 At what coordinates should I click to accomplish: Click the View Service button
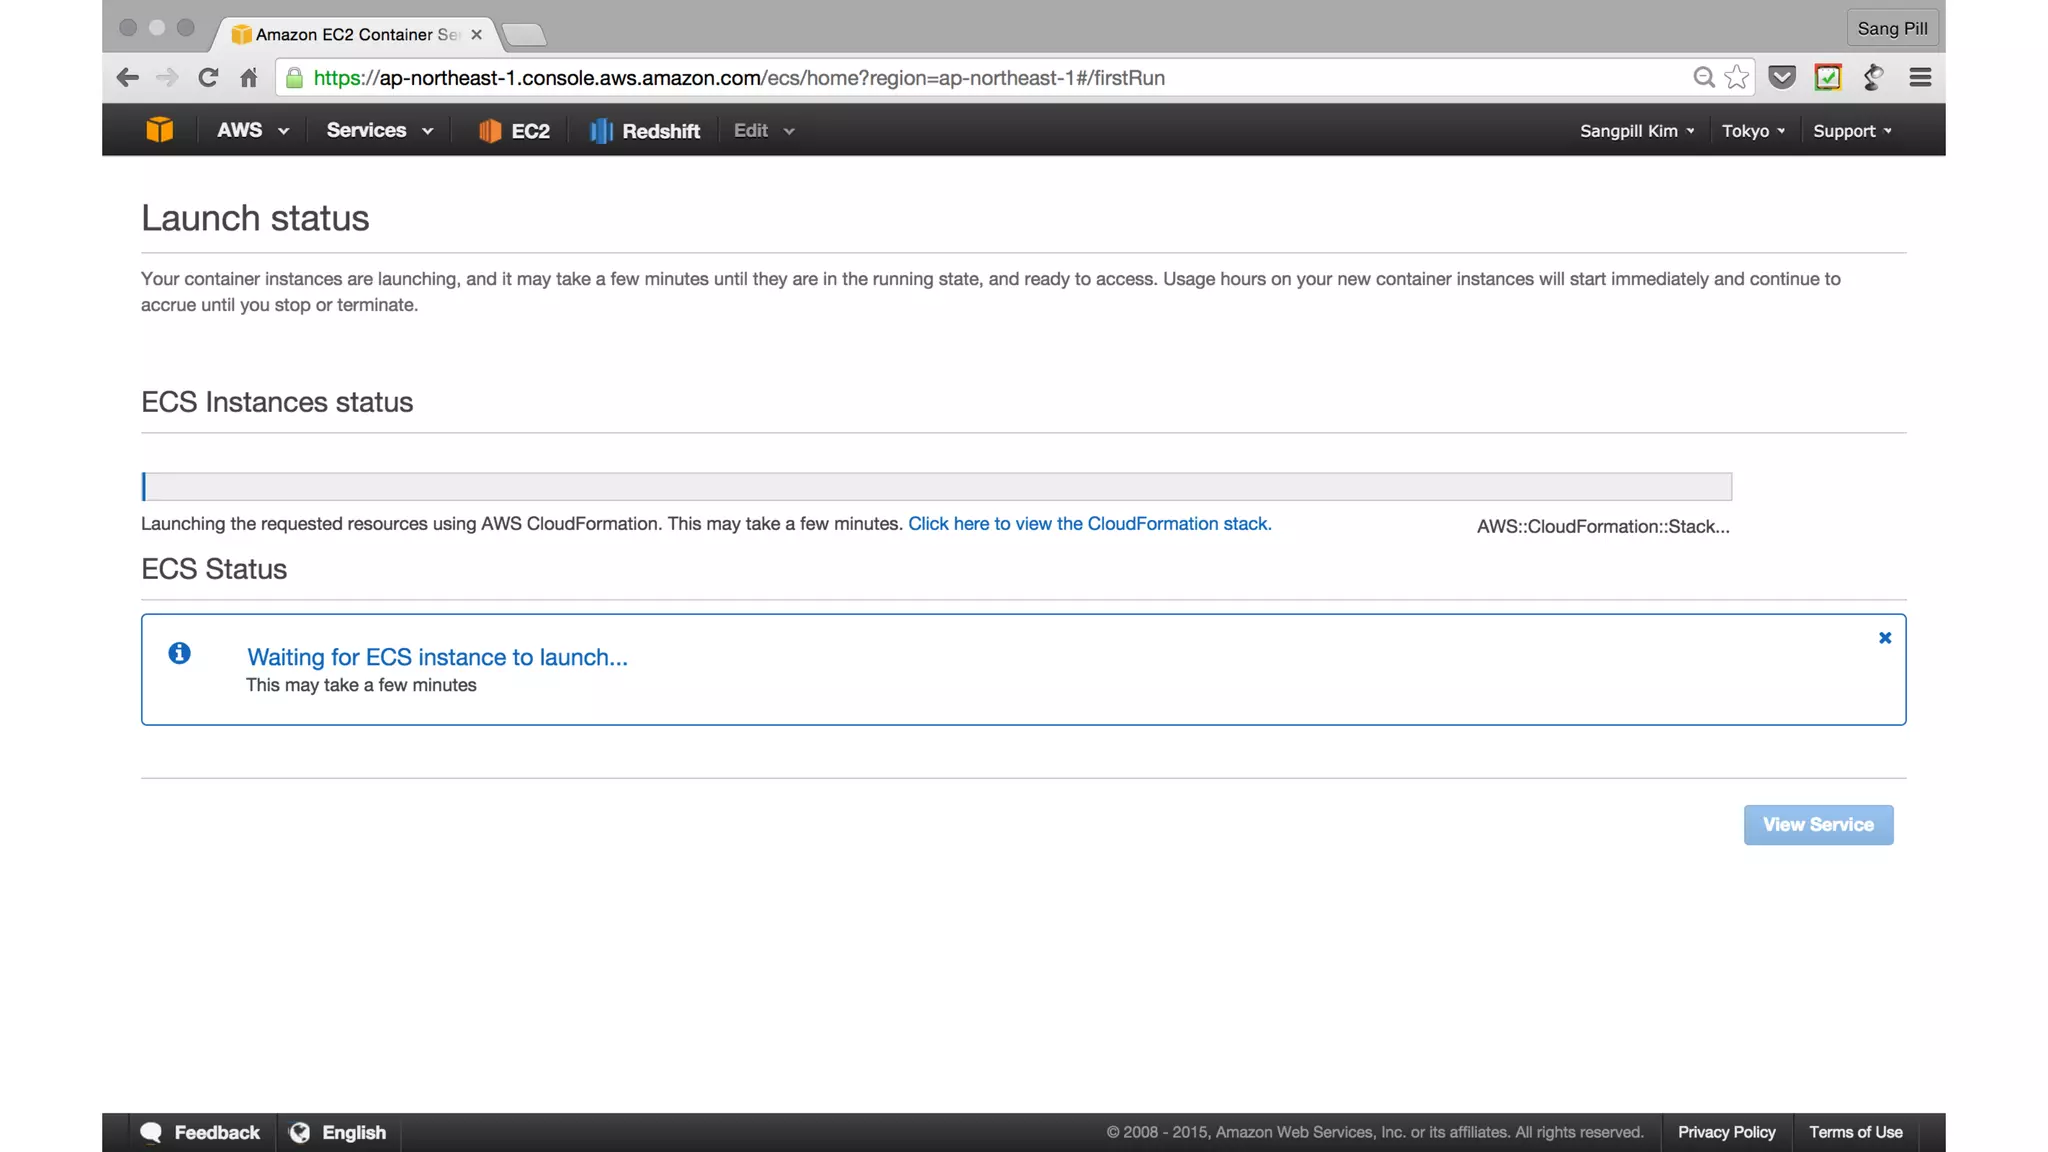[1818, 825]
